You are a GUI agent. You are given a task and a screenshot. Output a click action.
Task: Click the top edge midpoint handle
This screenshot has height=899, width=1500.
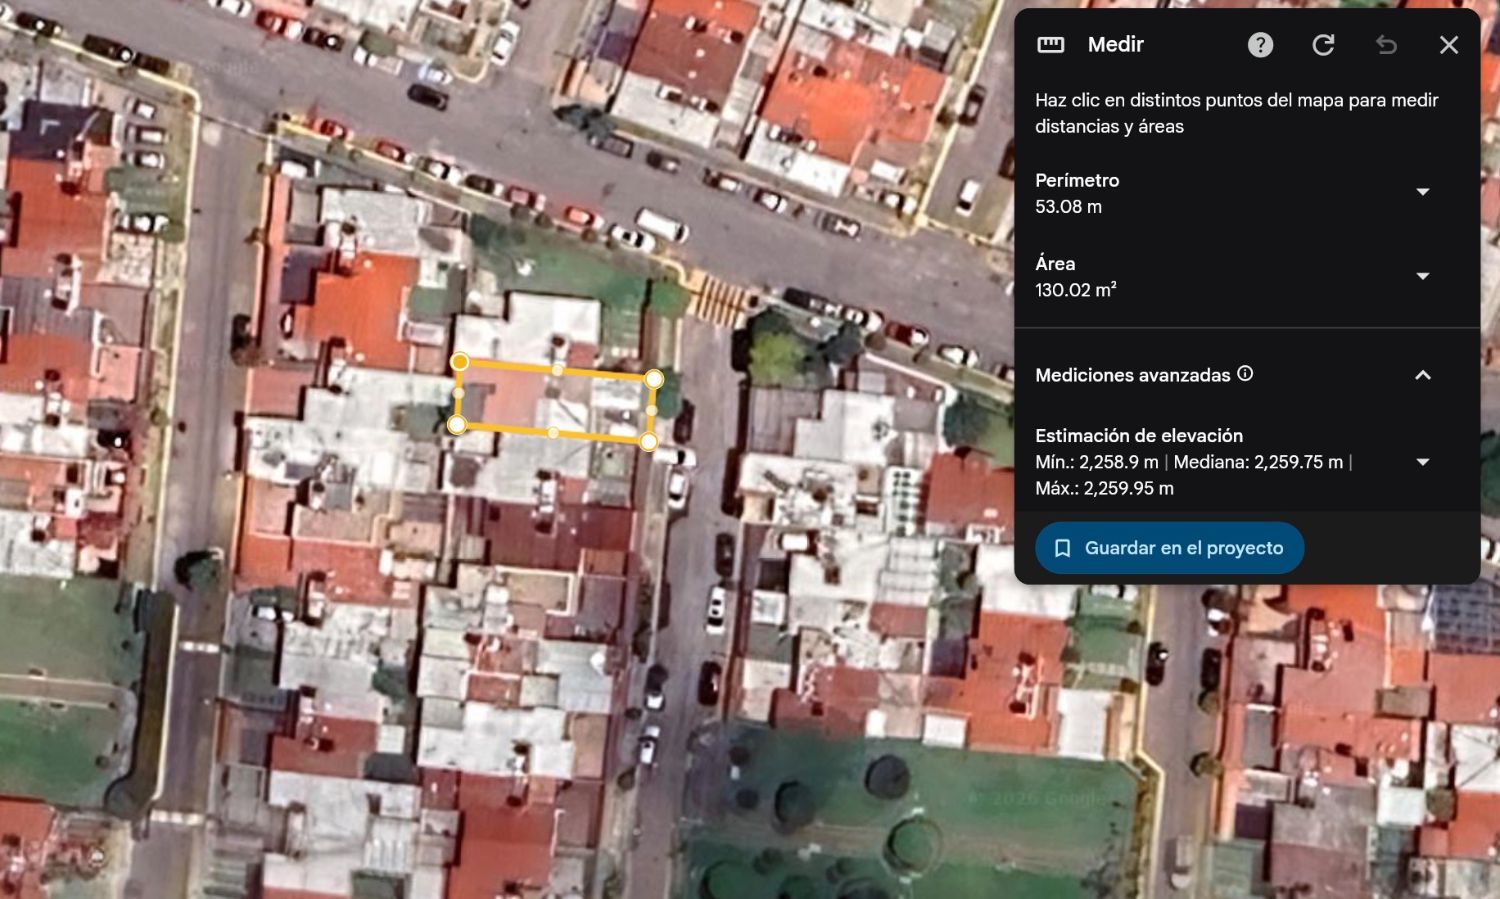coord(557,370)
